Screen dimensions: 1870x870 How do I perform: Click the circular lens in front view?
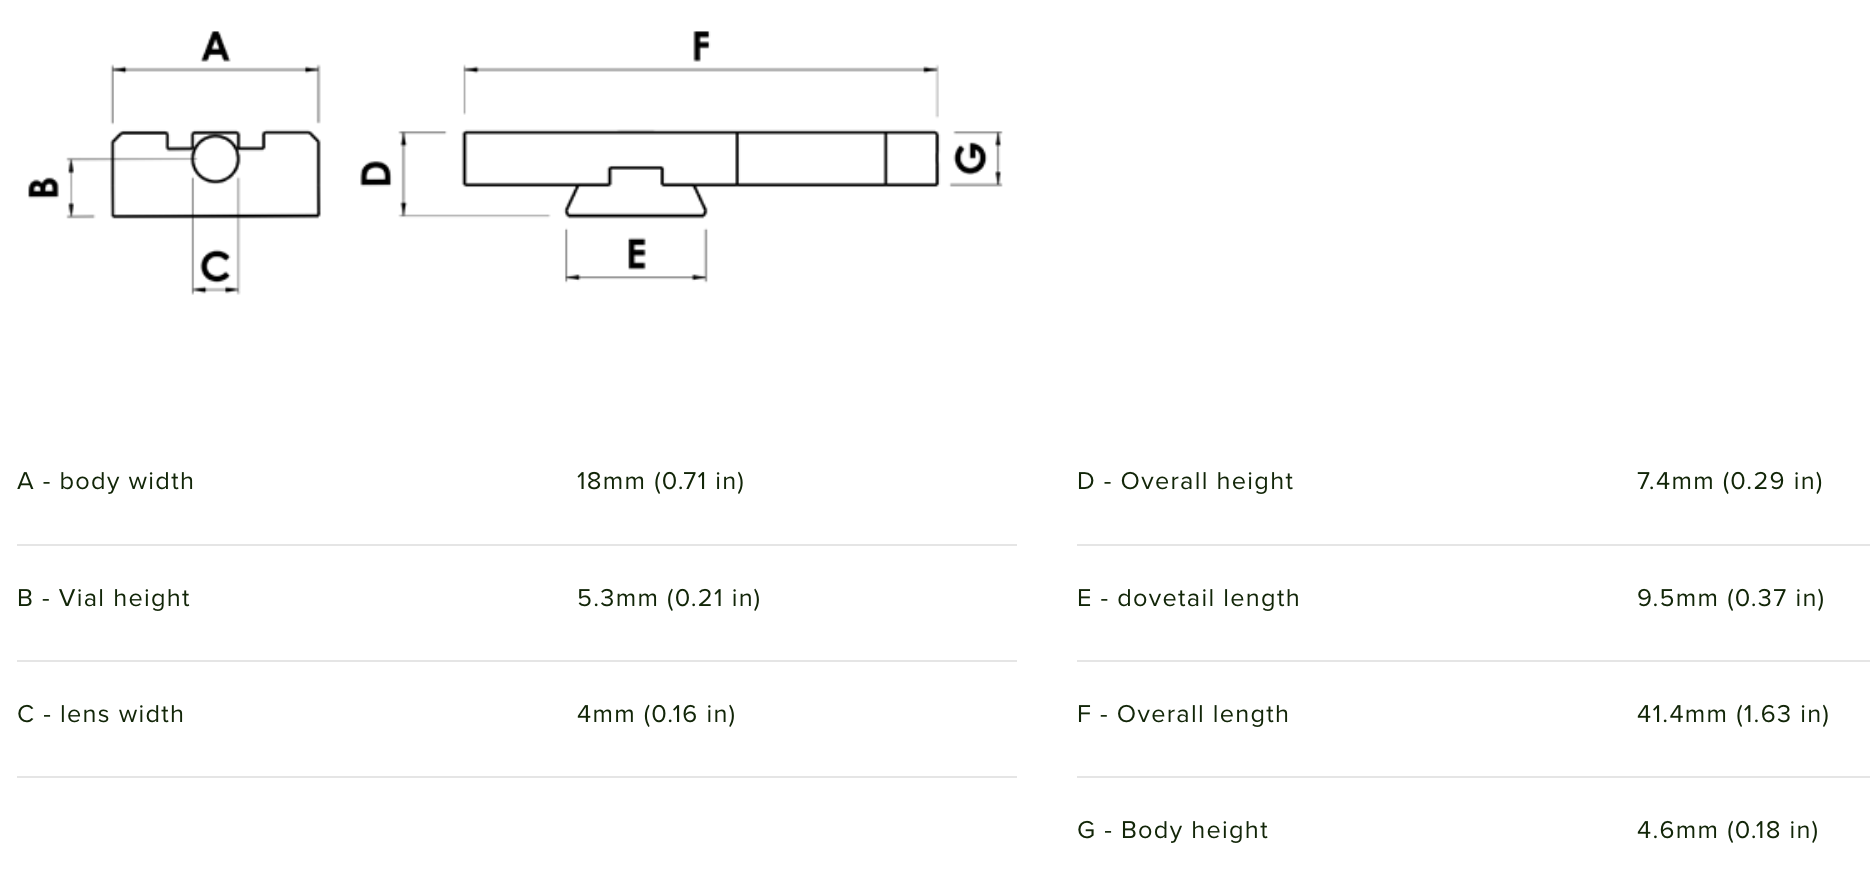[215, 159]
